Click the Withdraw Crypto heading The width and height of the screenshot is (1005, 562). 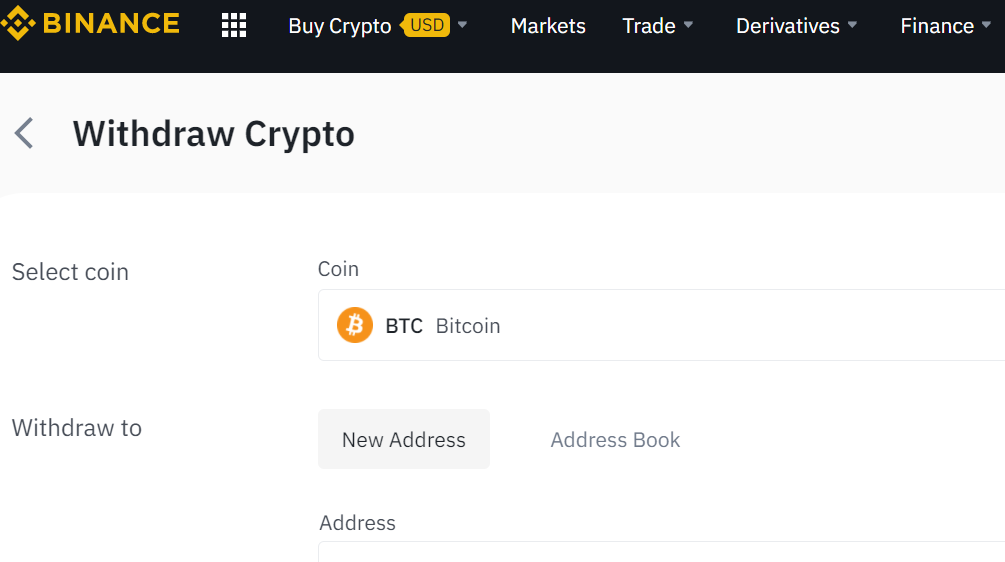[213, 134]
